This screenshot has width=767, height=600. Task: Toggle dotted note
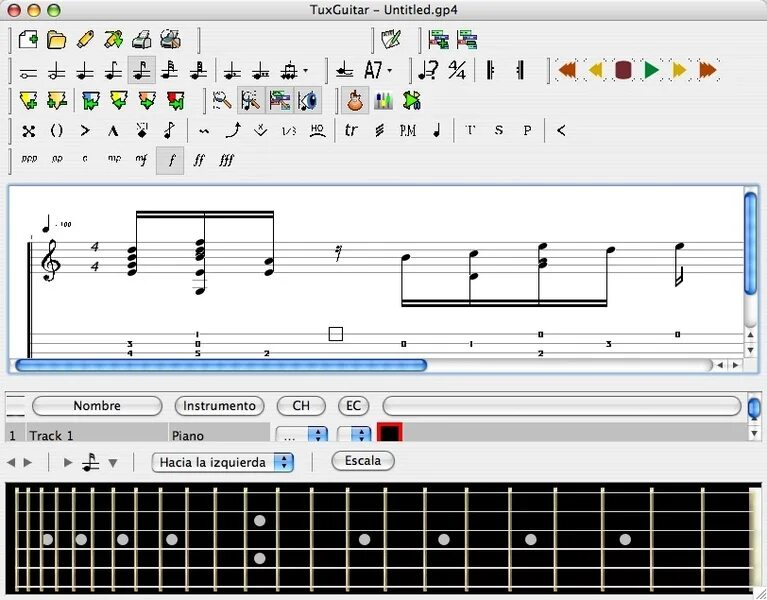click(232, 71)
